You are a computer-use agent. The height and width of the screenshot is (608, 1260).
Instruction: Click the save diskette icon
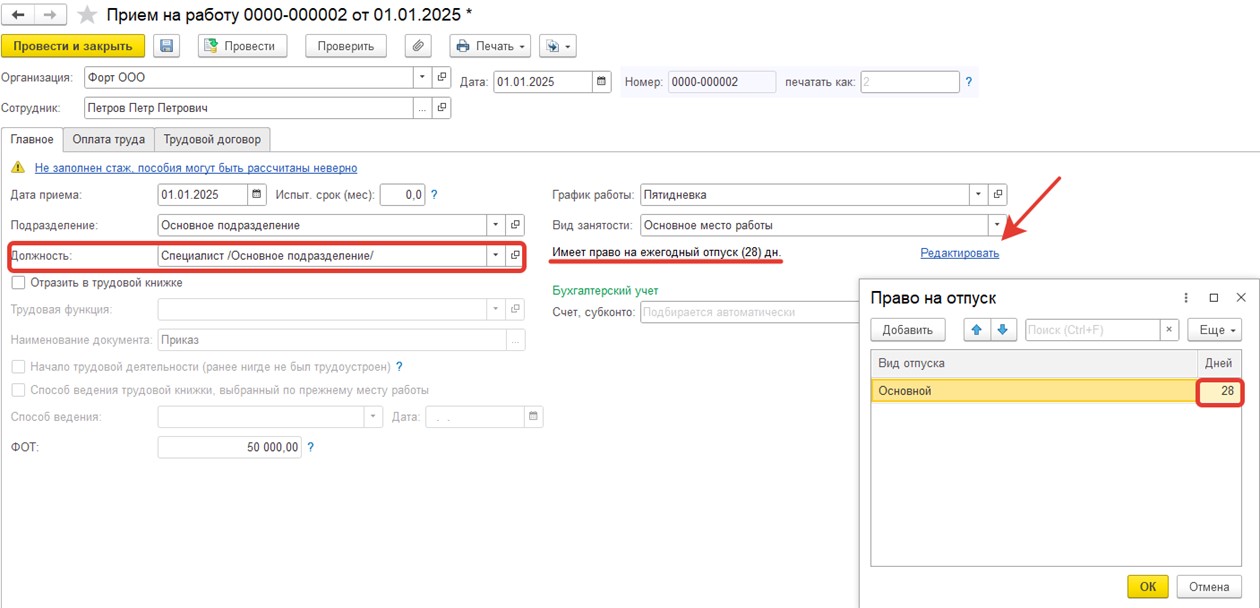[166, 46]
